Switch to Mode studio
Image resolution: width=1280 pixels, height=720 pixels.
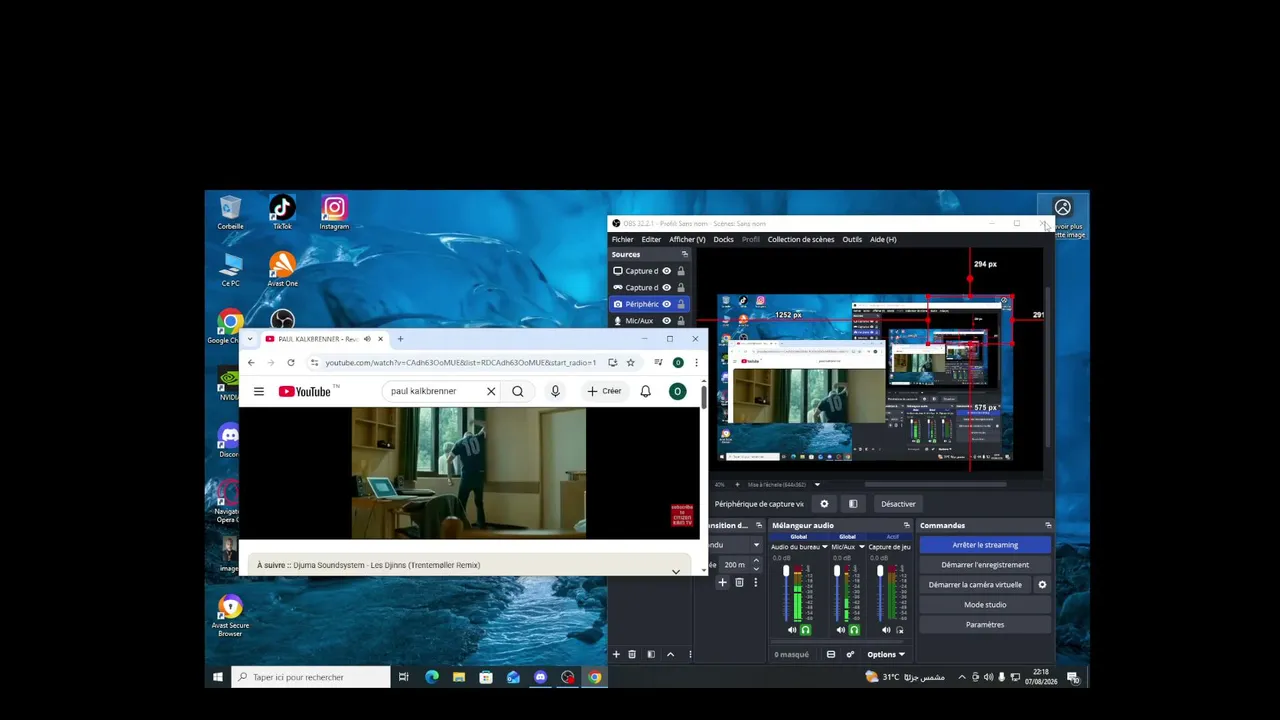coord(985,605)
